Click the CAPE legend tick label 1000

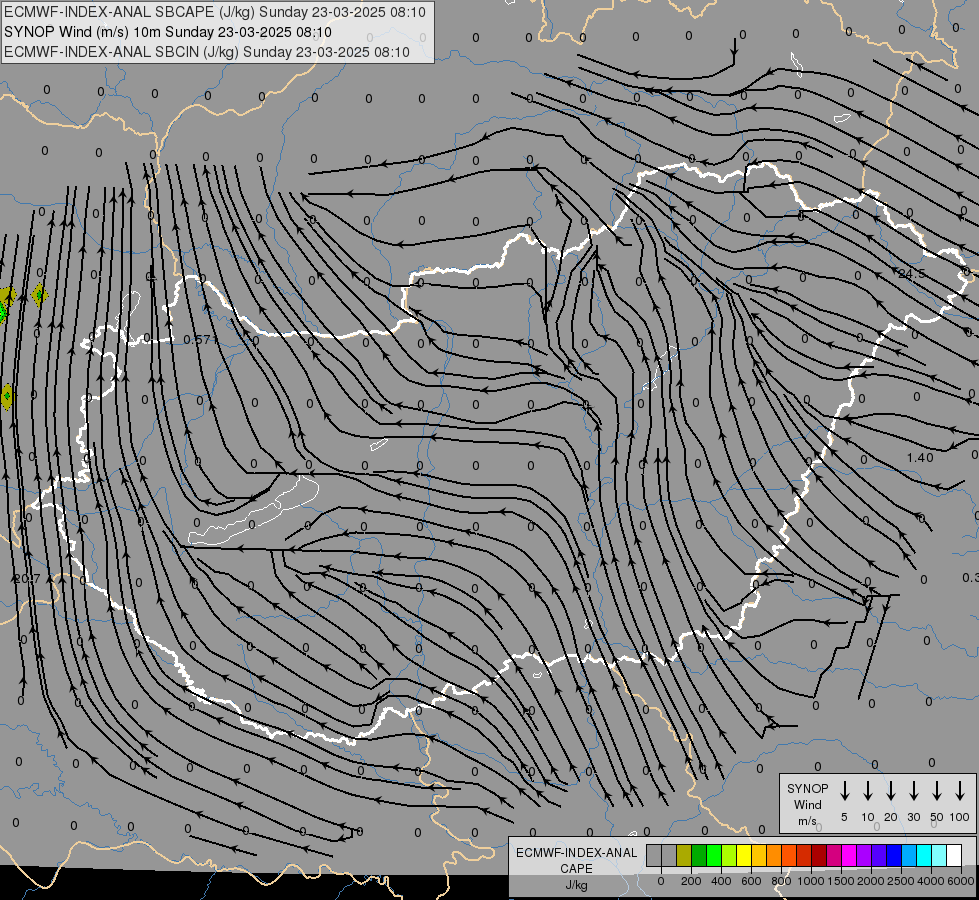811,881
